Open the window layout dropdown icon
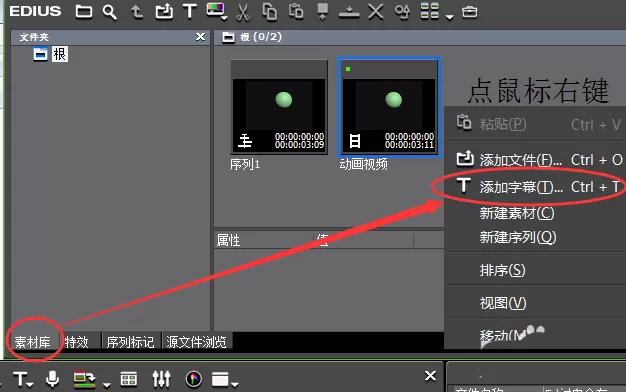Screen dimensions: 626x392 tap(224, 380)
